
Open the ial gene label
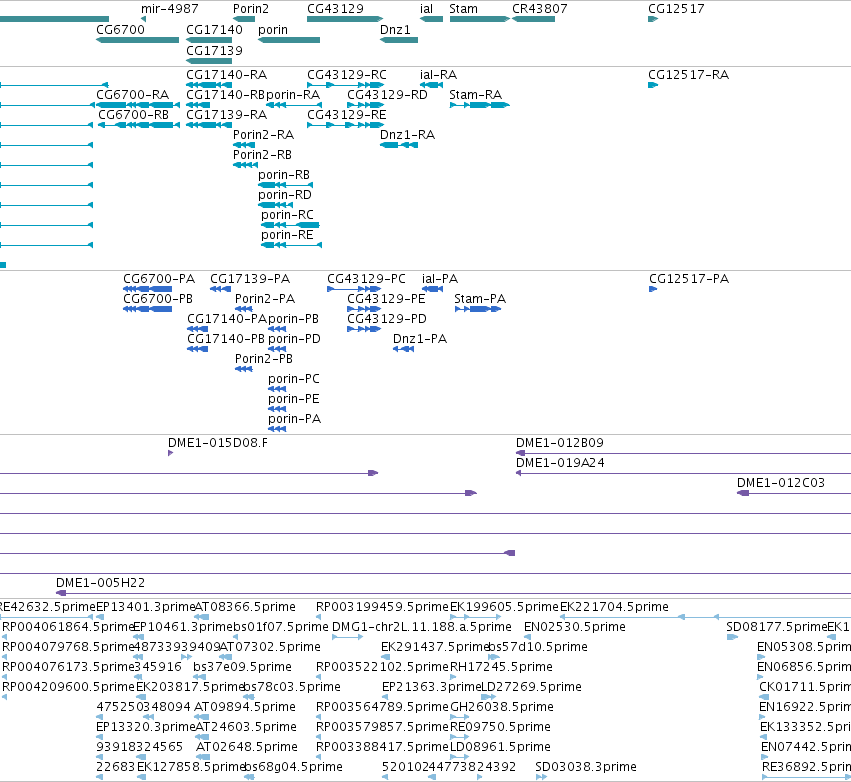coord(427,9)
